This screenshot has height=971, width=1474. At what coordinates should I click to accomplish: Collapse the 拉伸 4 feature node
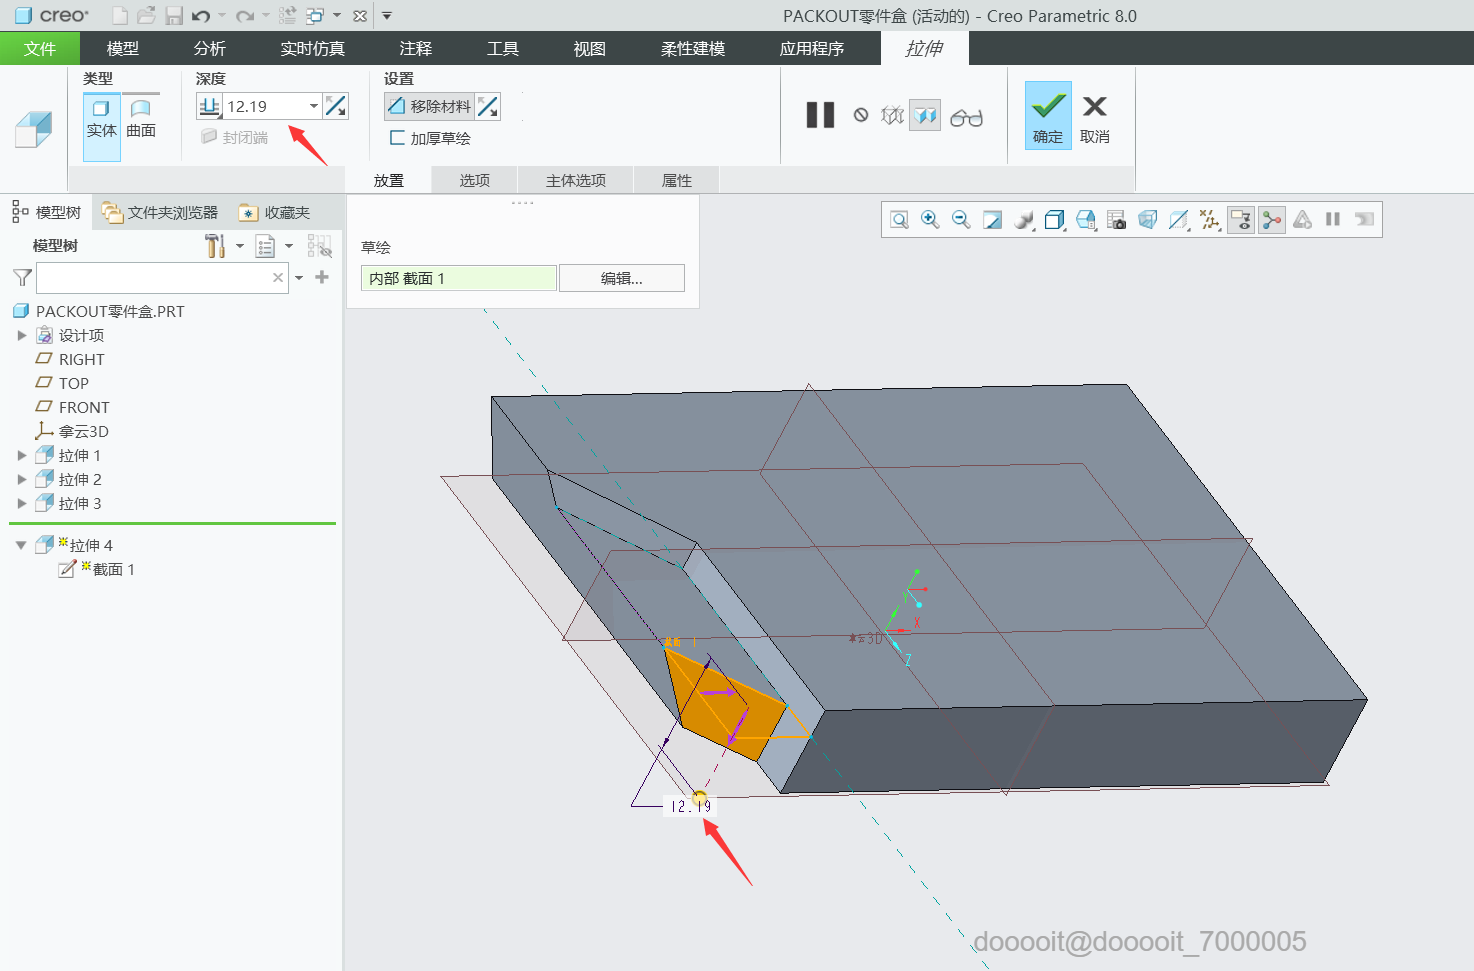tap(21, 545)
